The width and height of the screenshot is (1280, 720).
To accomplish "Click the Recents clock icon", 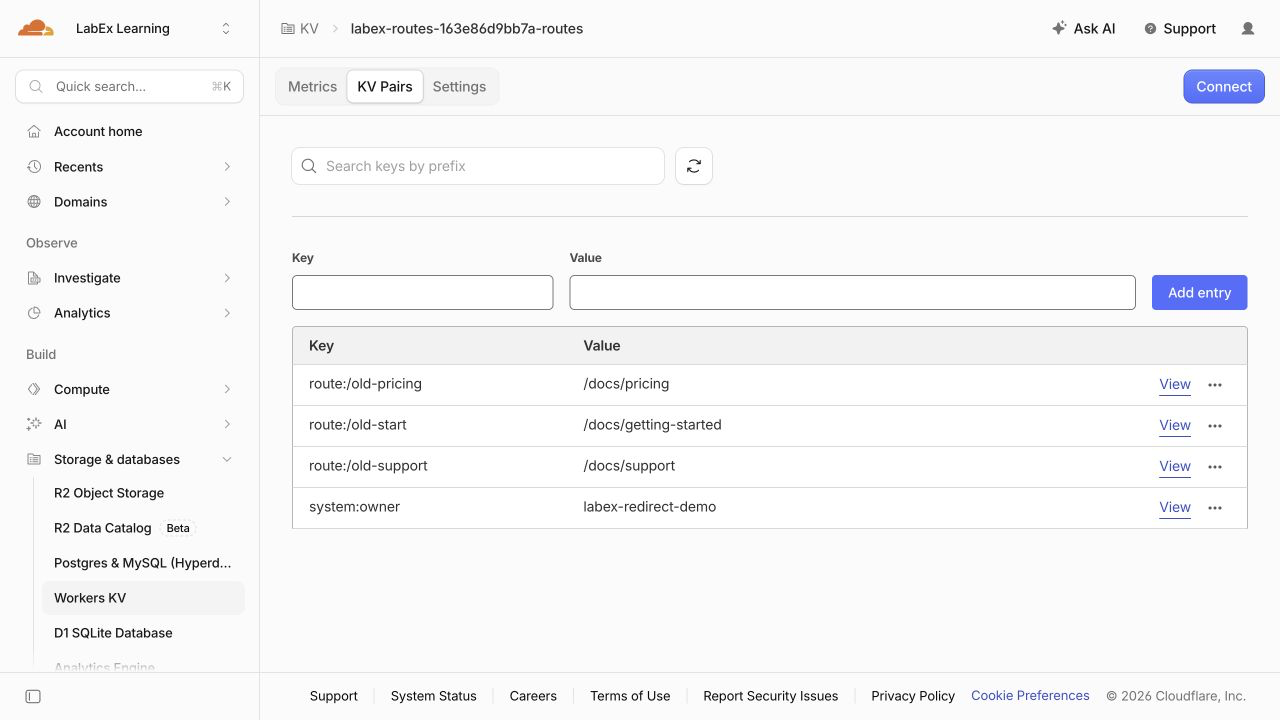I will pyautogui.click(x=34, y=167).
